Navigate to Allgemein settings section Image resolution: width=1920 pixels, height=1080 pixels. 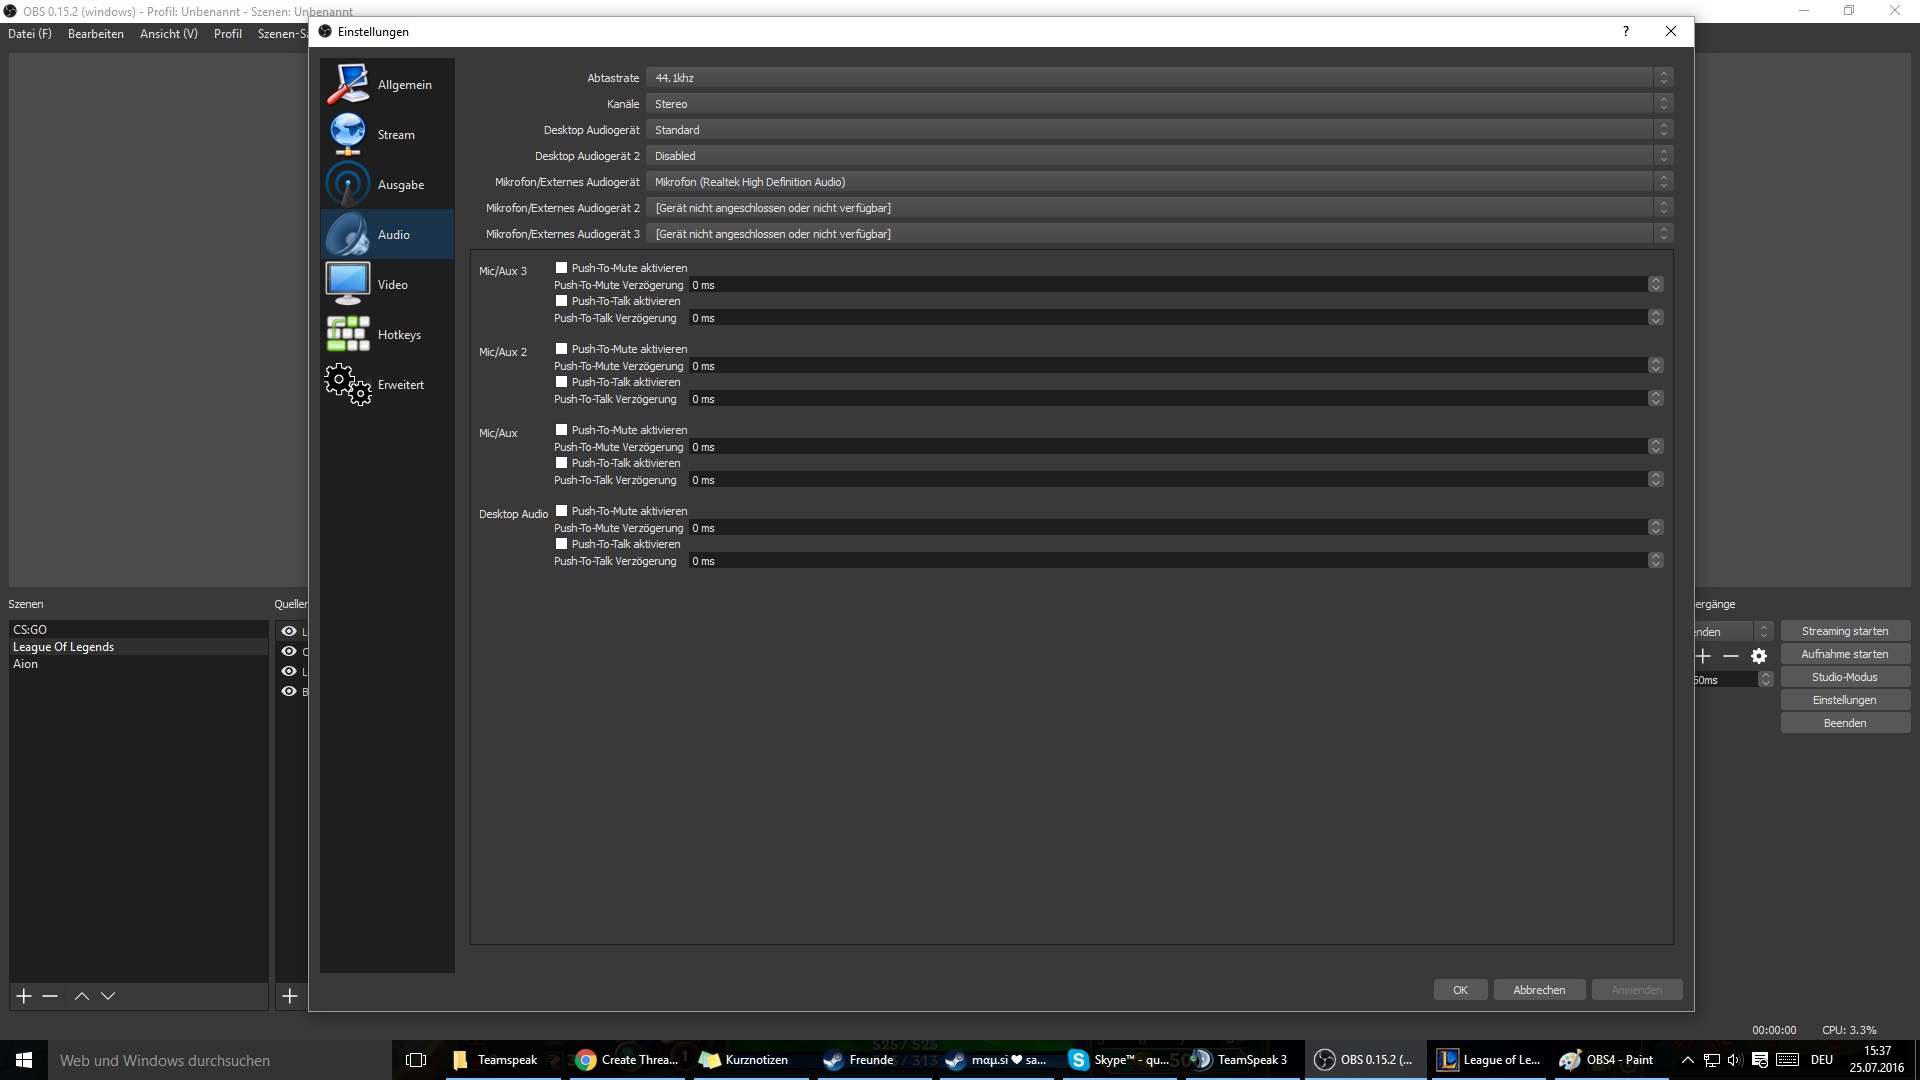point(386,84)
